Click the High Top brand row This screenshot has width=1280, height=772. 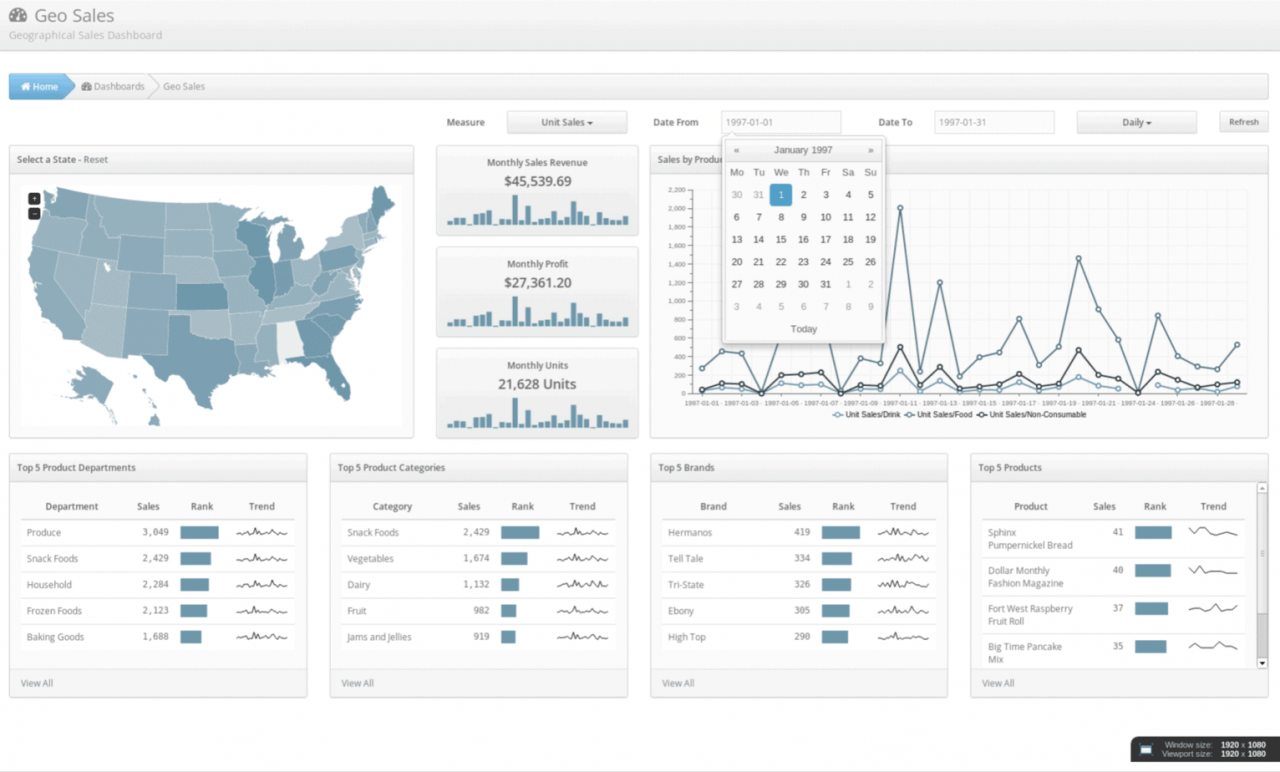point(799,637)
